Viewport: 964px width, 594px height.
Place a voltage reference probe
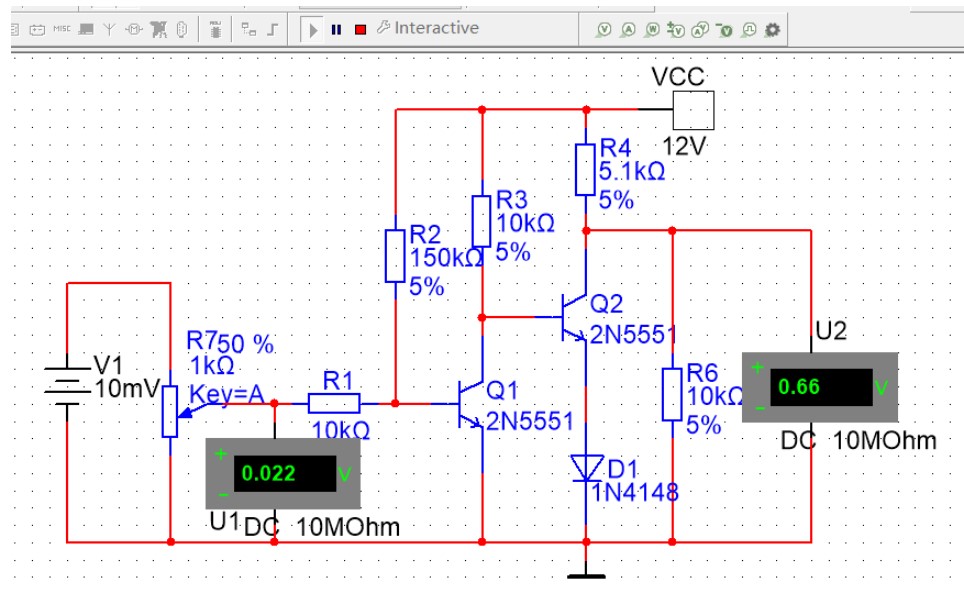(x=727, y=29)
